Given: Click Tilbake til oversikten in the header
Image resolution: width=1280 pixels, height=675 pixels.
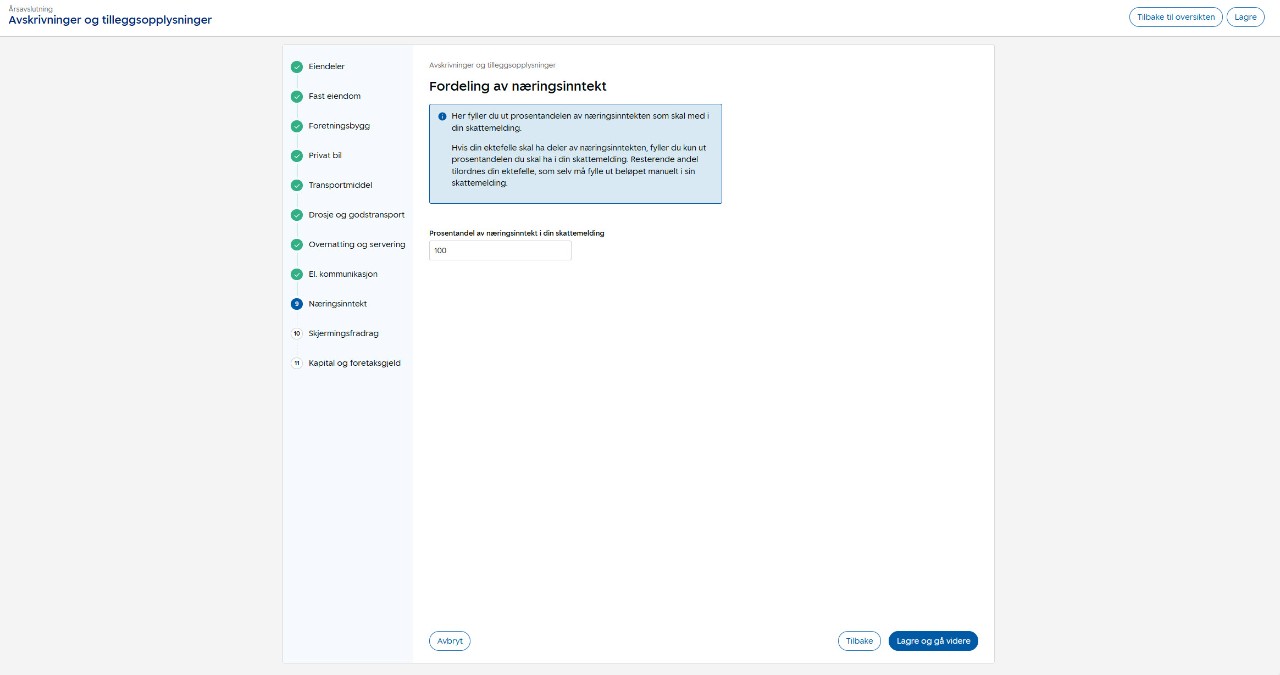Looking at the screenshot, I should (1175, 17).
